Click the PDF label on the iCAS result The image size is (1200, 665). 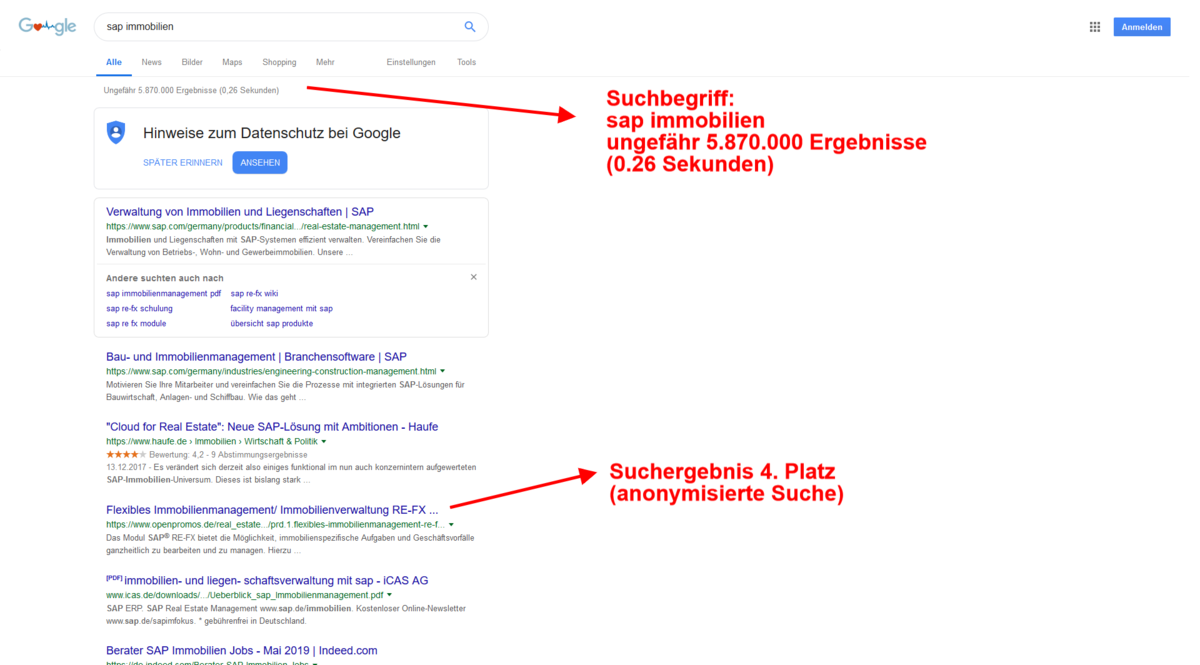tap(113, 577)
